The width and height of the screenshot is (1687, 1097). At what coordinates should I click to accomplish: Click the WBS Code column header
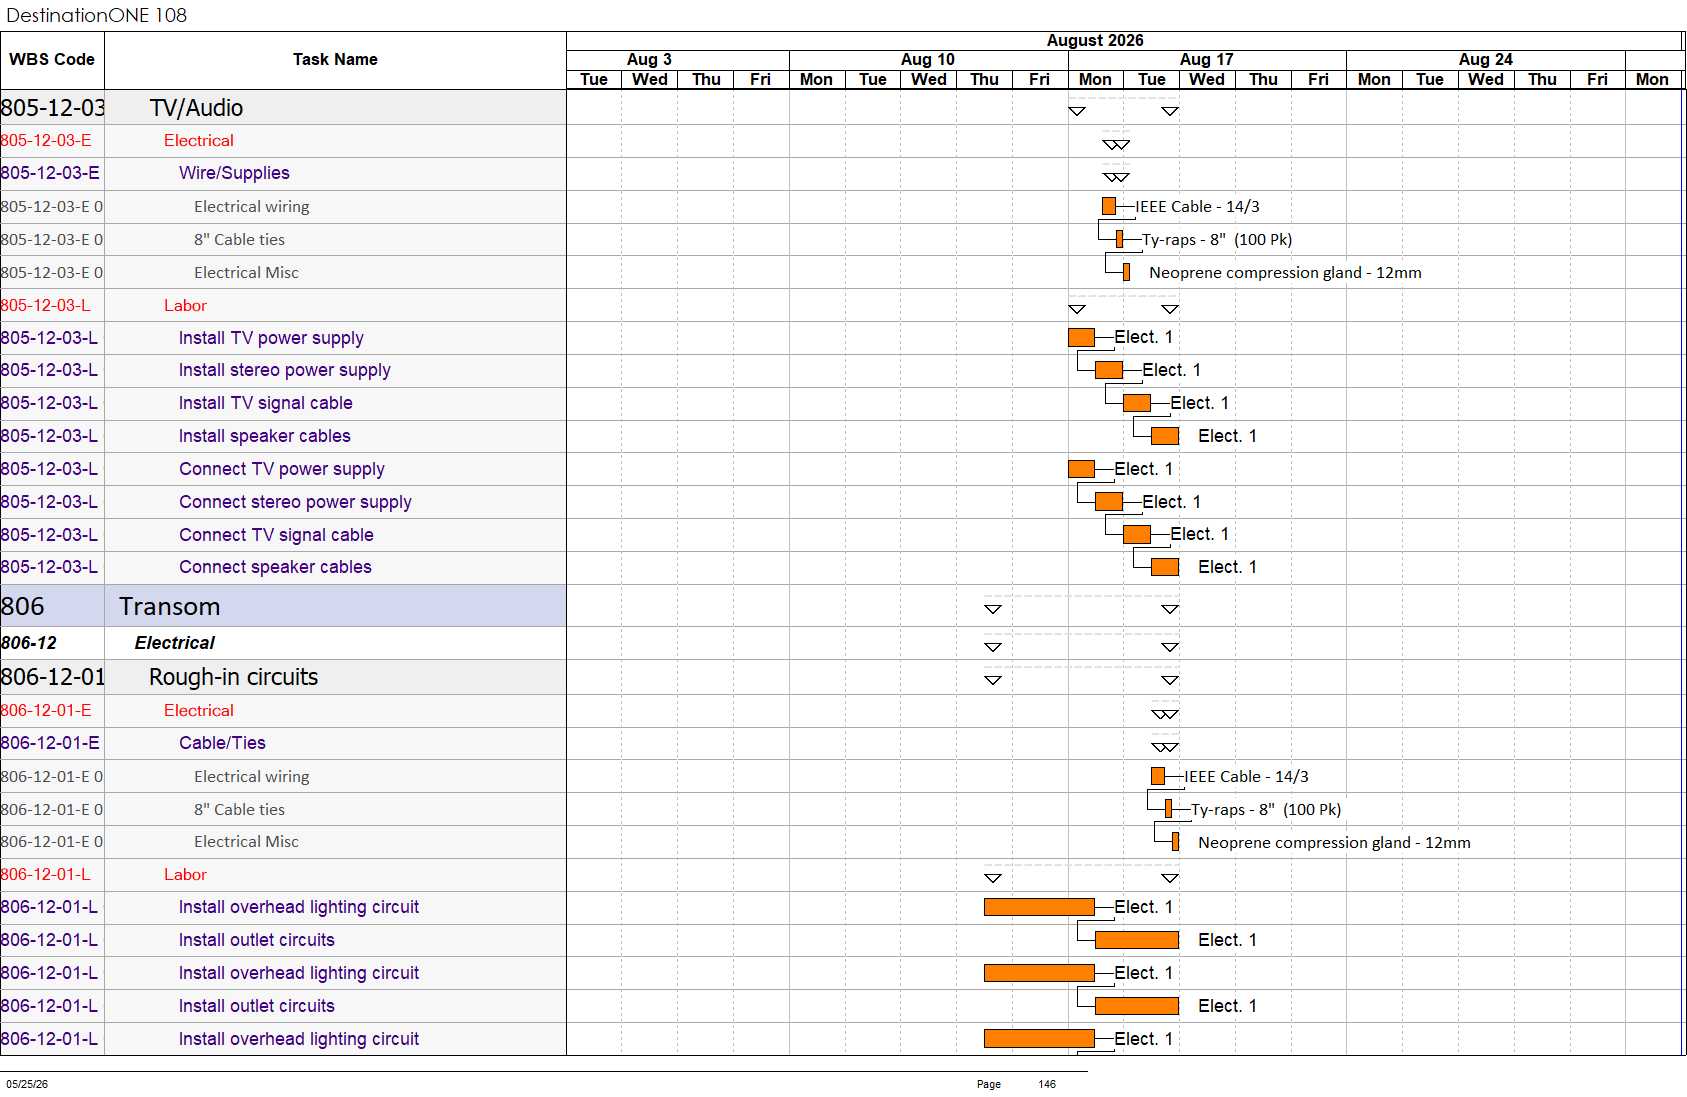click(52, 60)
